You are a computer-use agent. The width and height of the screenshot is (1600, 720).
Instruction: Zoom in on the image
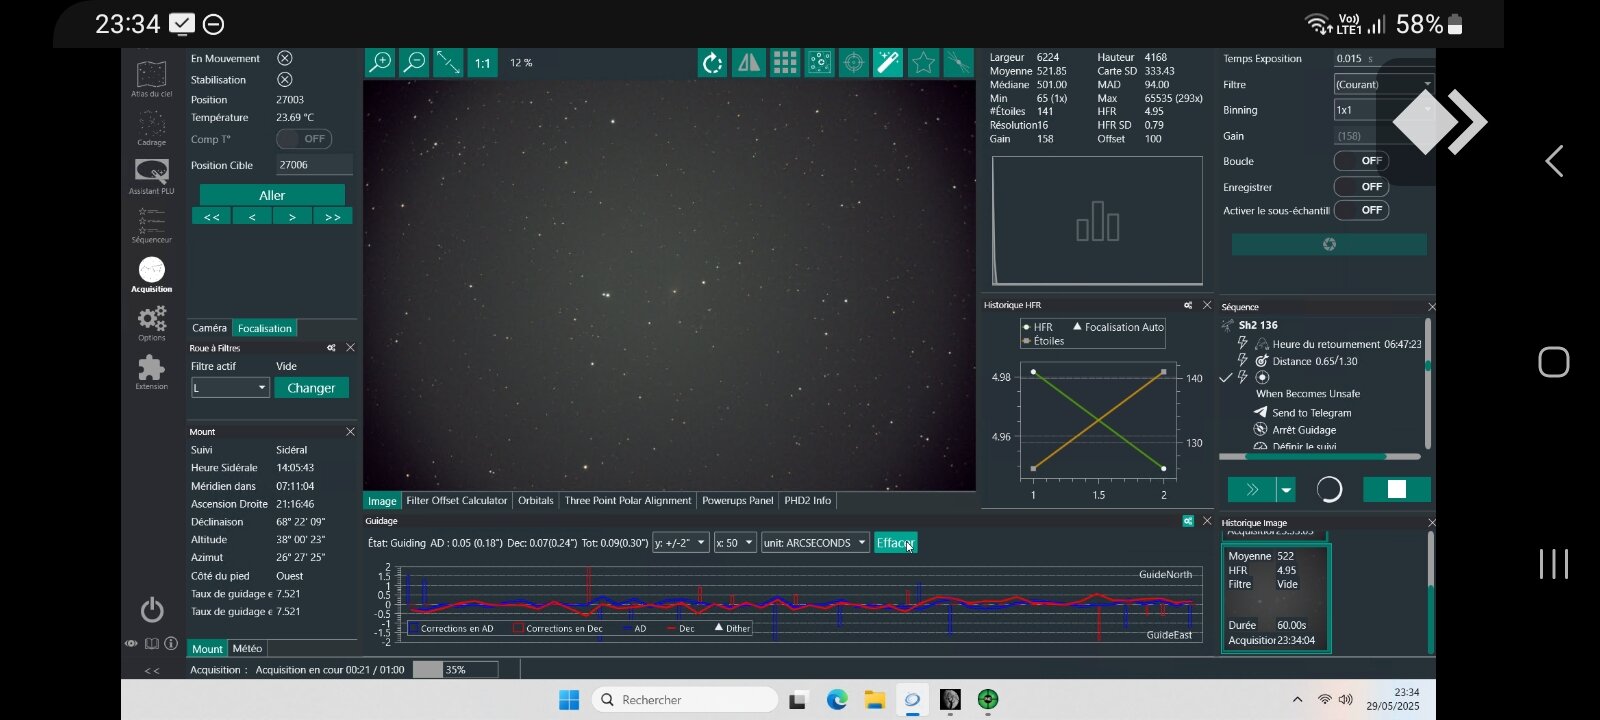[380, 63]
